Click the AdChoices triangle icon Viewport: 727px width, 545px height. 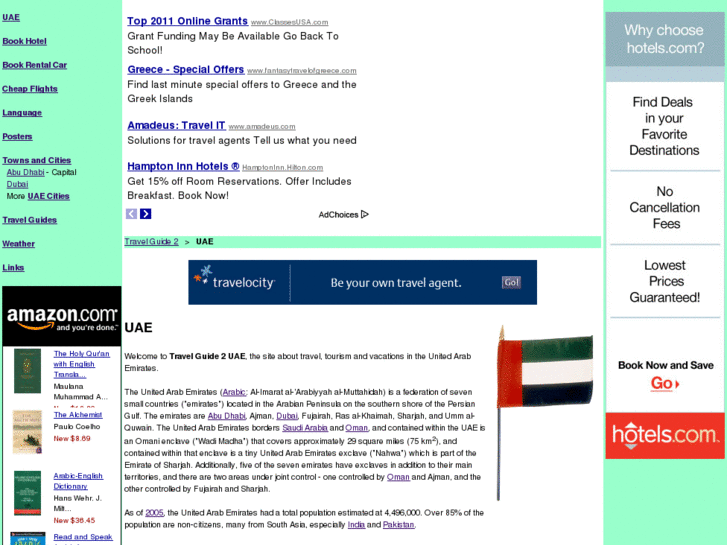coord(365,214)
